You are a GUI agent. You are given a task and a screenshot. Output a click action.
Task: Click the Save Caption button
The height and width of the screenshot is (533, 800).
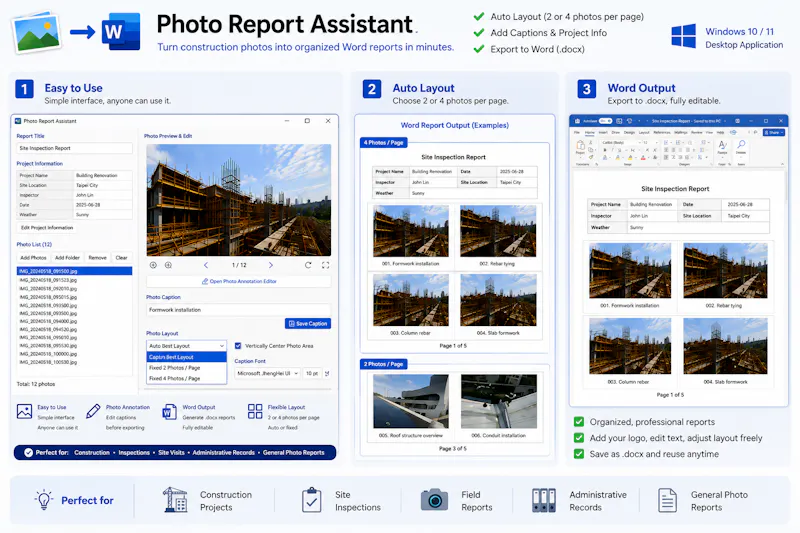tap(308, 323)
